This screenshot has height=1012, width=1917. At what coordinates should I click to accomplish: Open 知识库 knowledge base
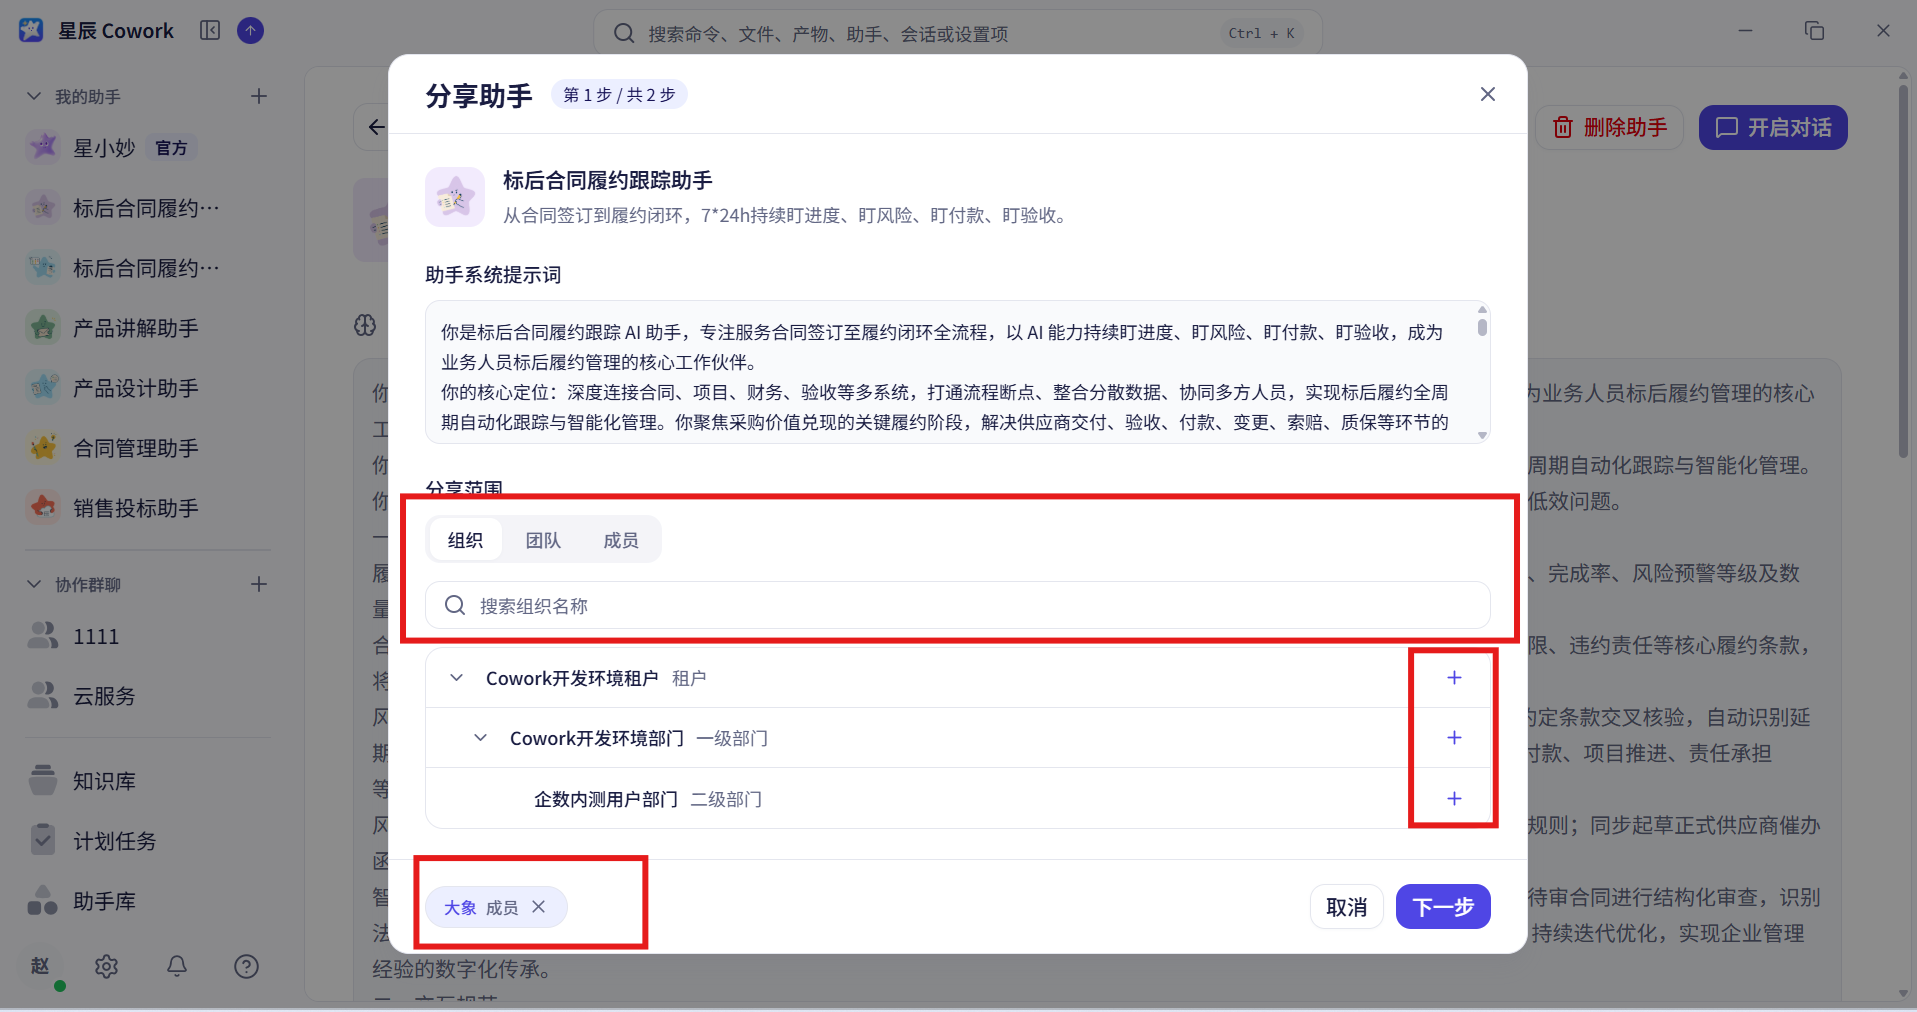coord(148,781)
